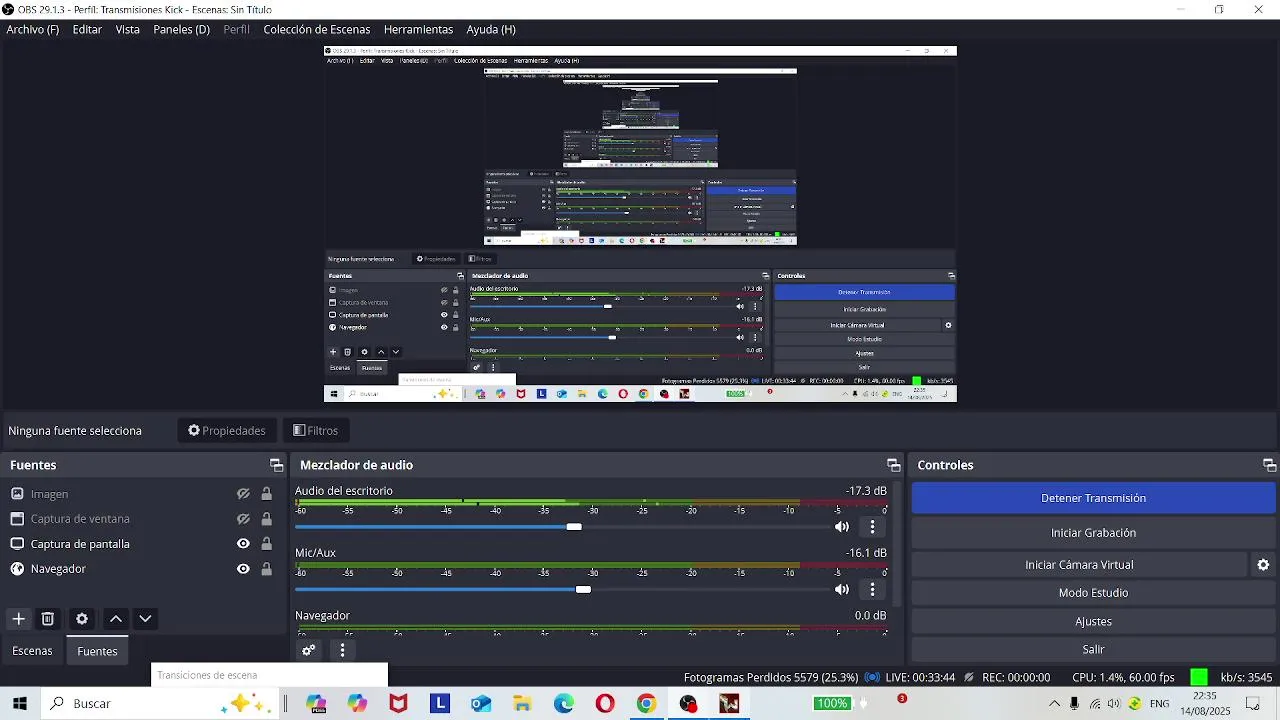Open advanced audio properties gears icon

[309, 650]
